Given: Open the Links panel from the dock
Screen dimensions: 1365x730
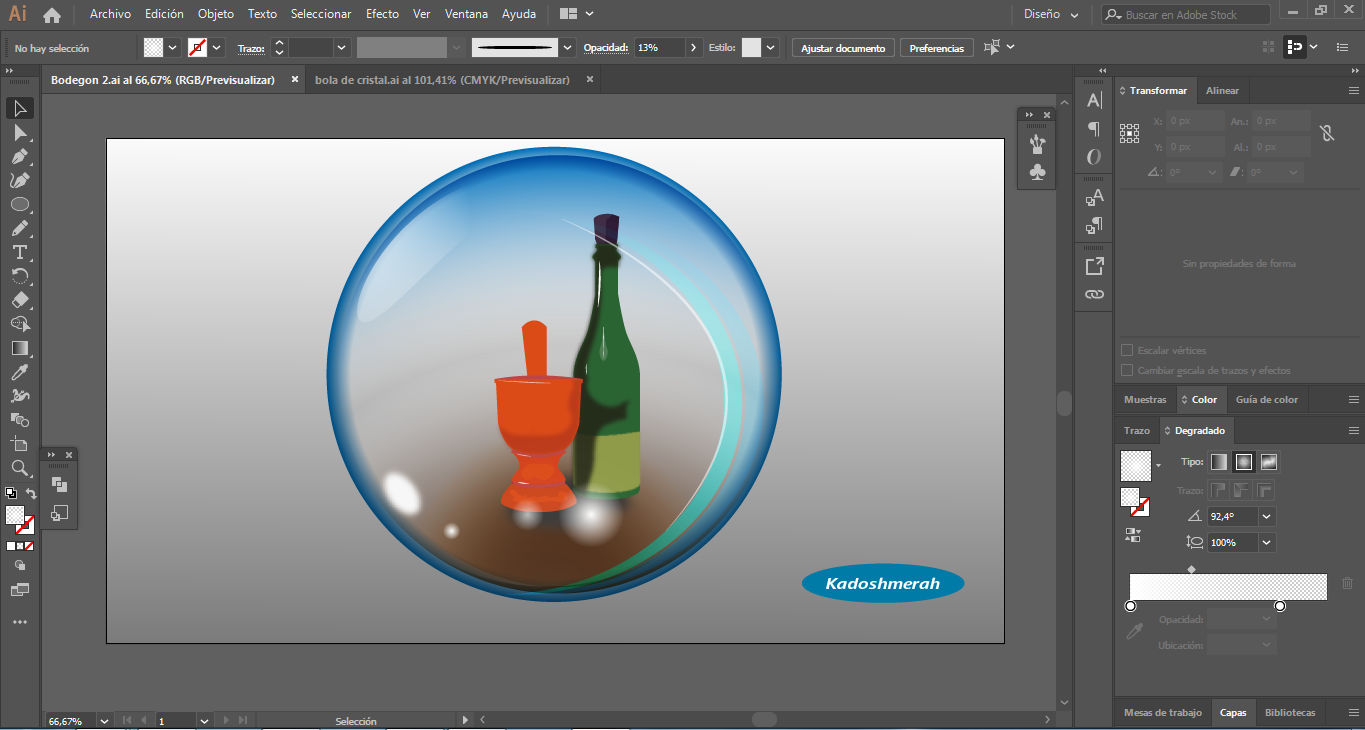Looking at the screenshot, I should point(1094,294).
